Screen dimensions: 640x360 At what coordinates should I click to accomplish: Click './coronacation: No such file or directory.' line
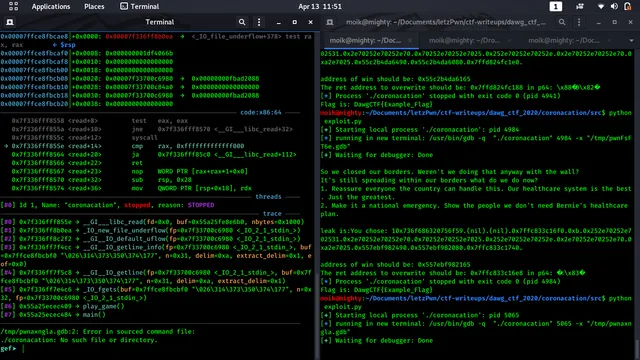point(79,340)
